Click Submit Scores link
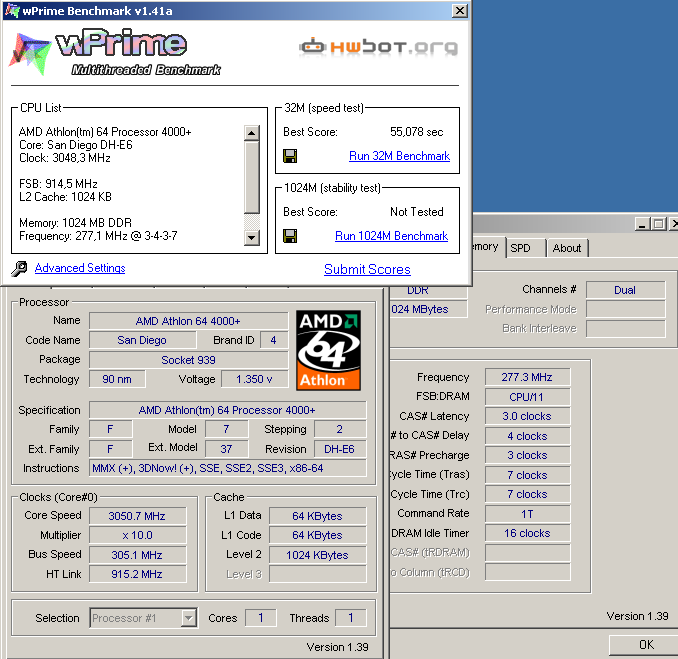The height and width of the screenshot is (659, 678). click(x=367, y=269)
